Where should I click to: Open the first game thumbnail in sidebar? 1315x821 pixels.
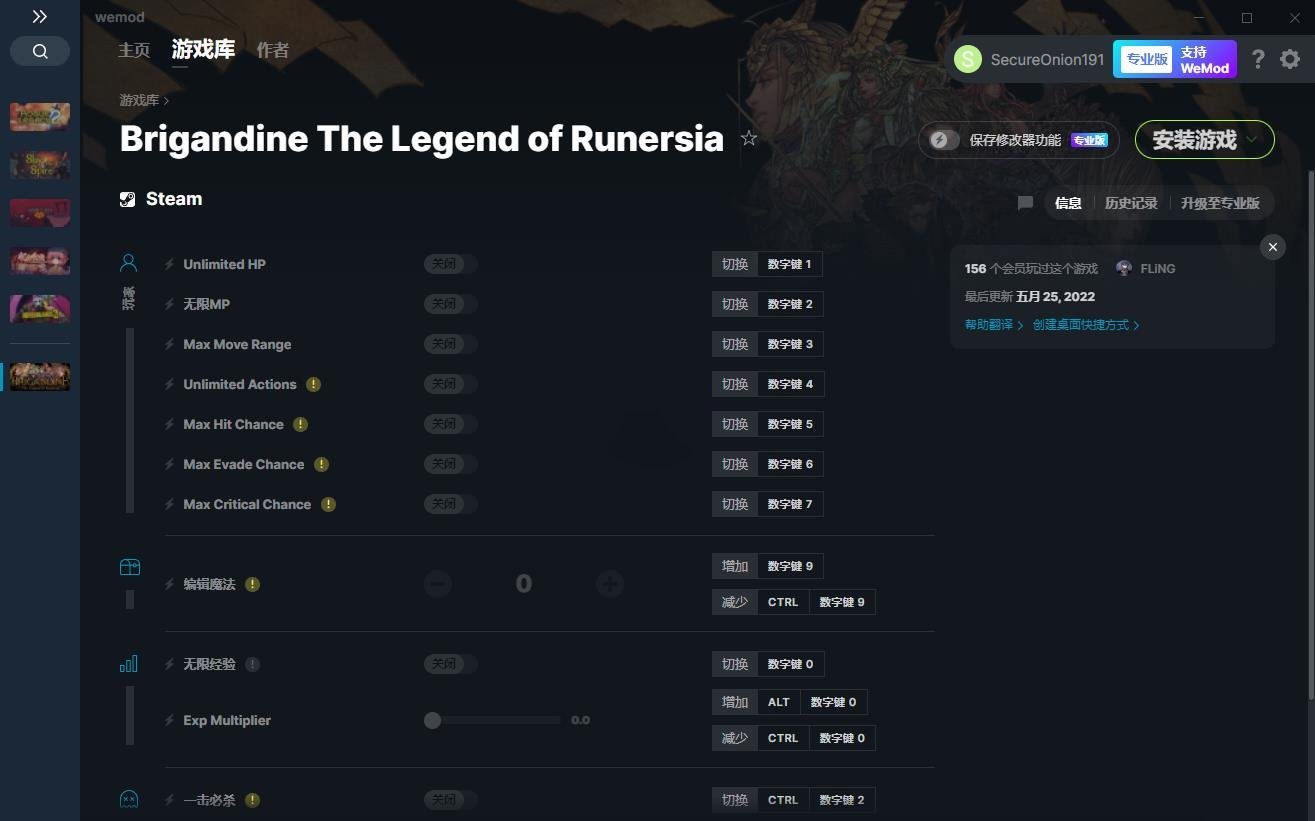[x=40, y=116]
